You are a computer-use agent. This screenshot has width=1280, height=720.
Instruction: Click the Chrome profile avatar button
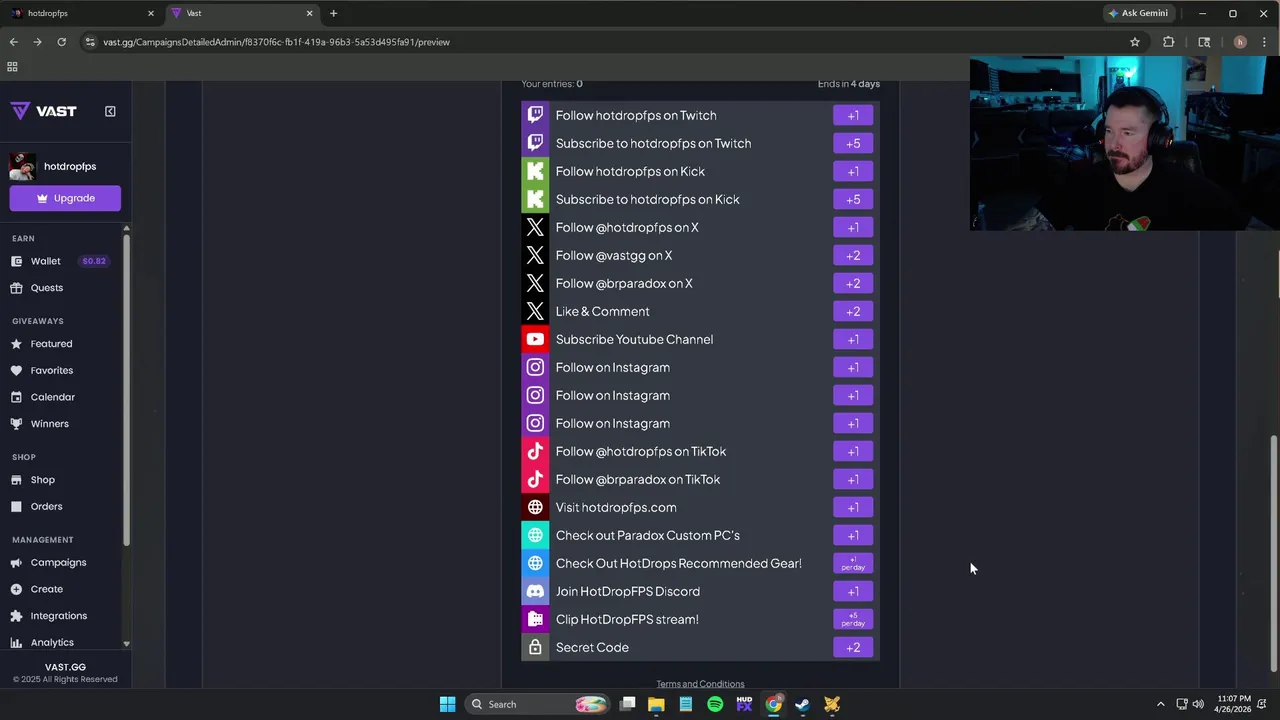coord(1240,42)
